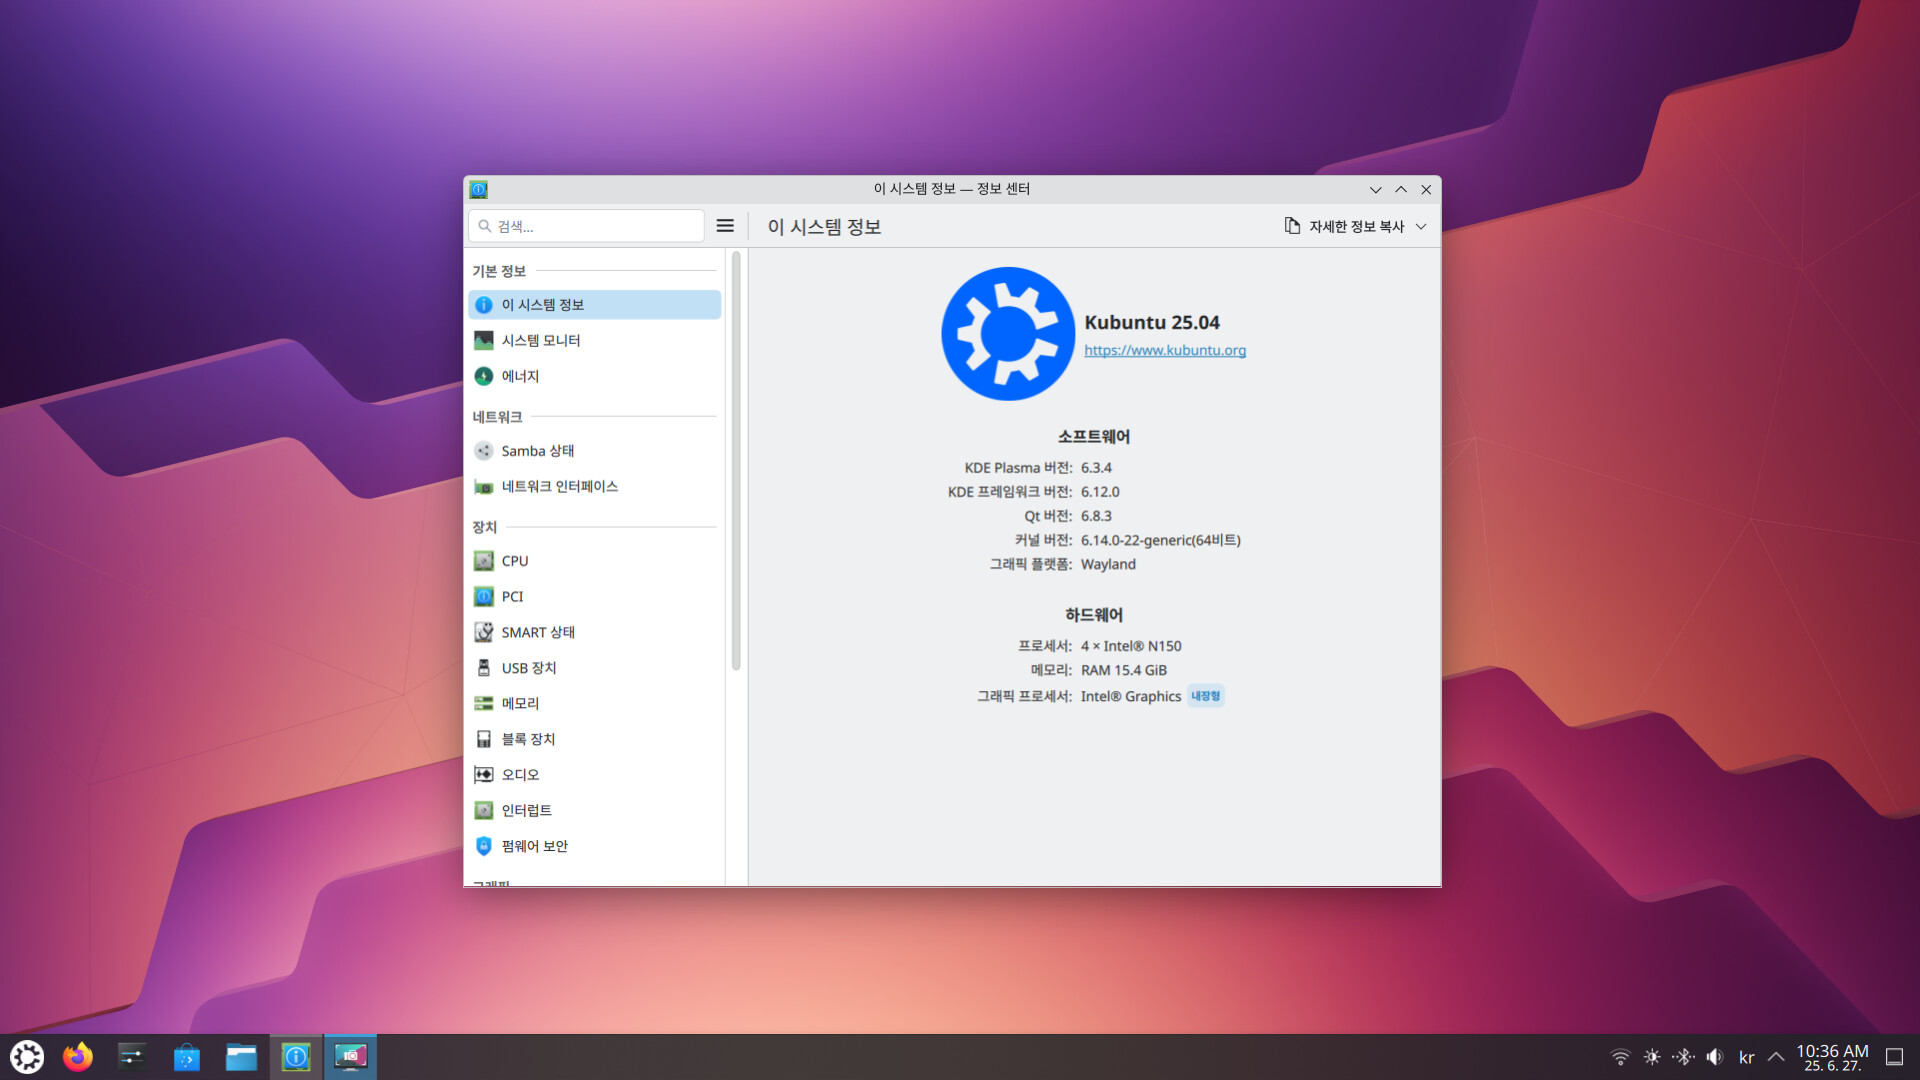Open Firefox from the taskbar

(78, 1057)
